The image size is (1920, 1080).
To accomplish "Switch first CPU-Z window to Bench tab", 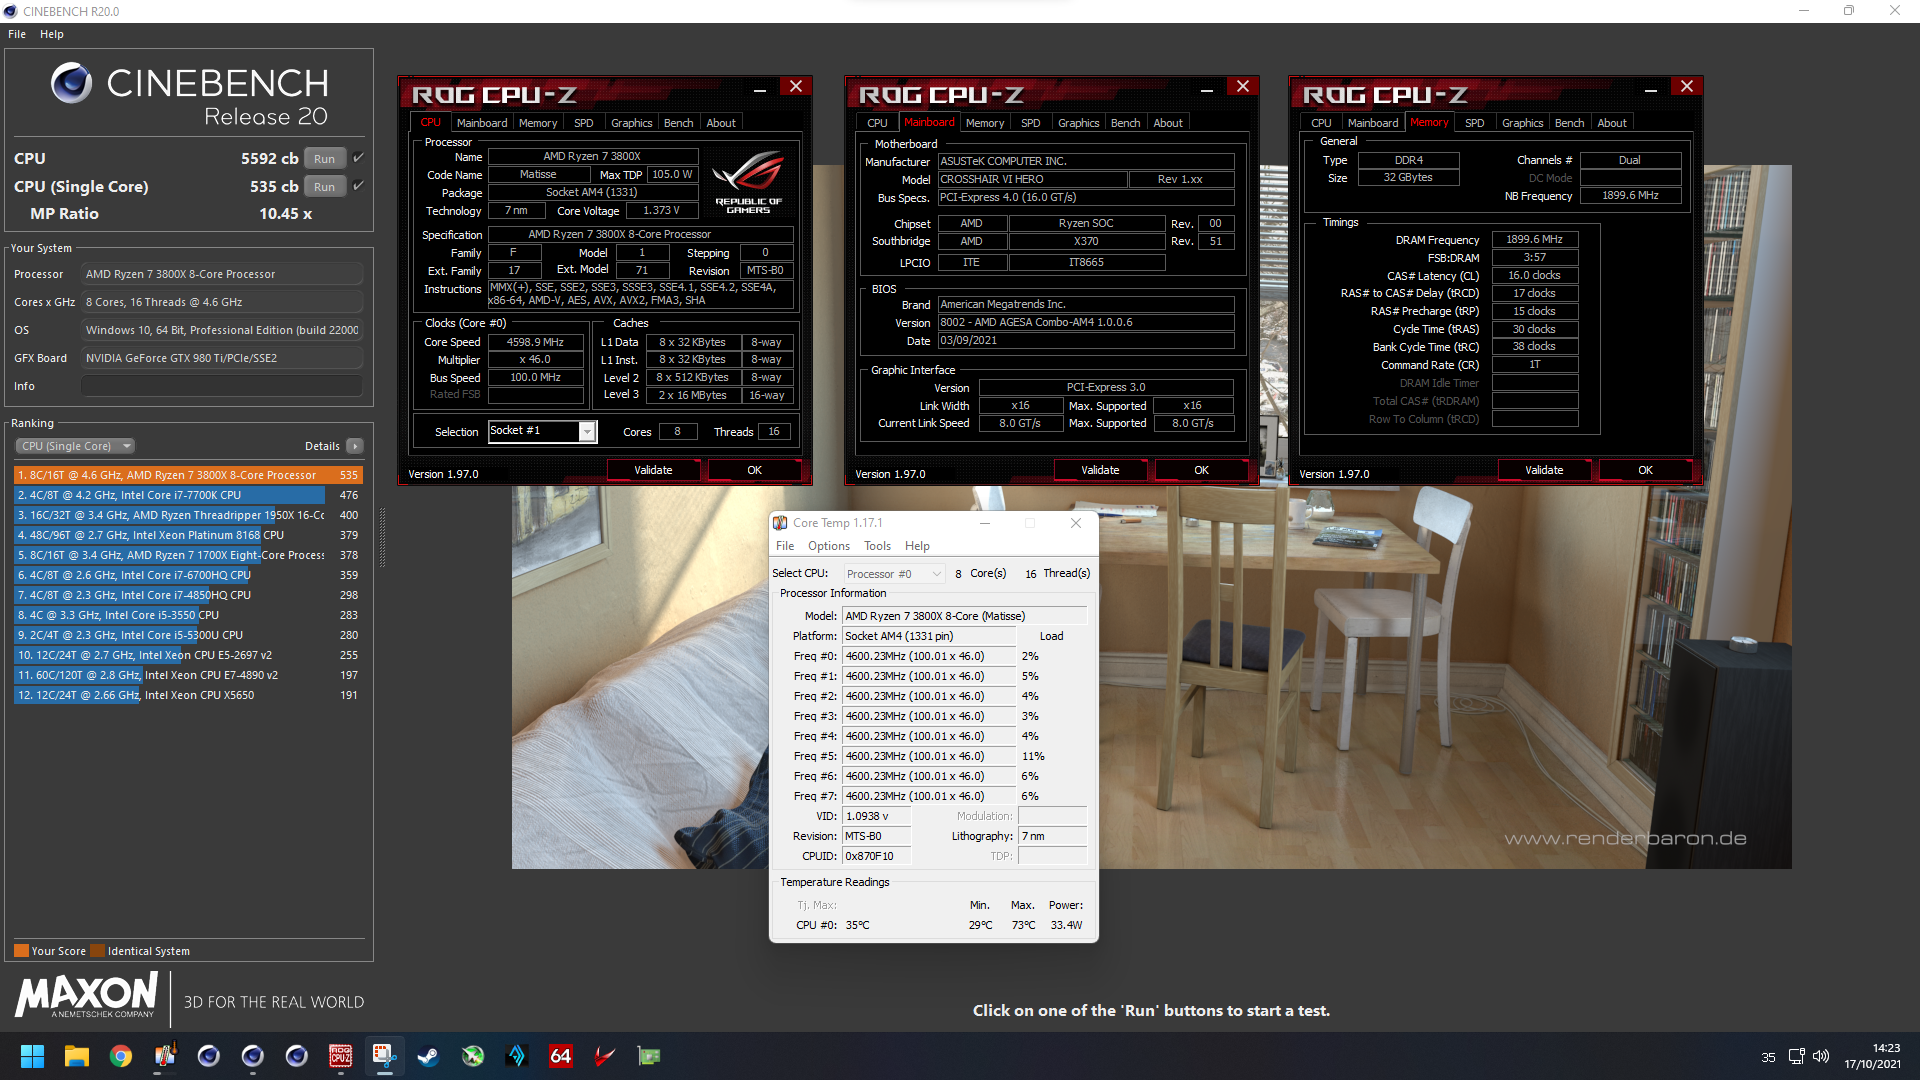I will [678, 123].
